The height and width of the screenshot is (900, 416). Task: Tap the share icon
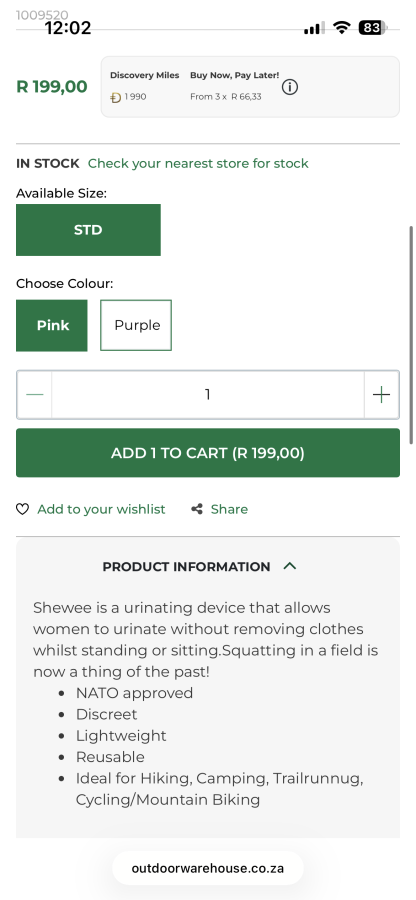coord(197,509)
